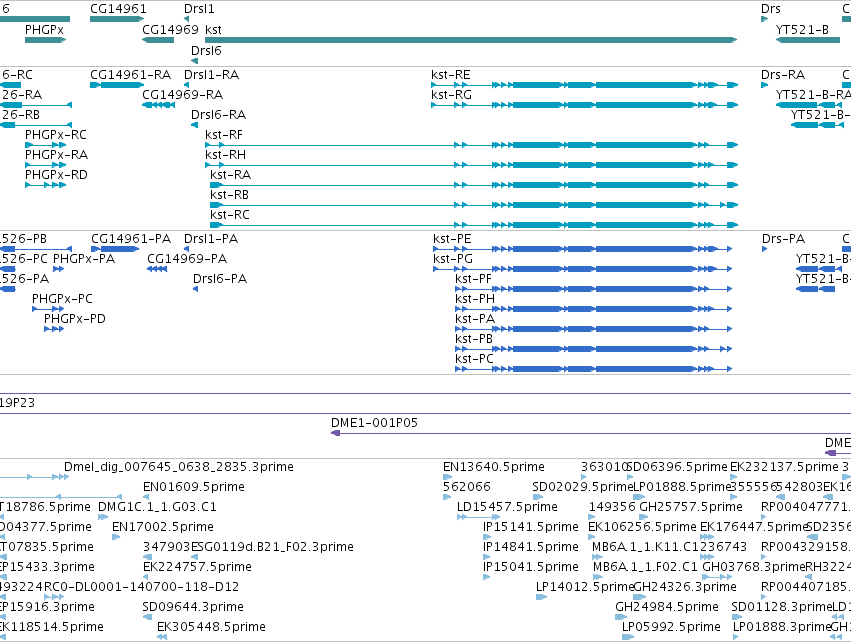Image resolution: width=851 pixels, height=642 pixels.
Task: Click EST LD15457.5prime label
Action: click(507, 507)
